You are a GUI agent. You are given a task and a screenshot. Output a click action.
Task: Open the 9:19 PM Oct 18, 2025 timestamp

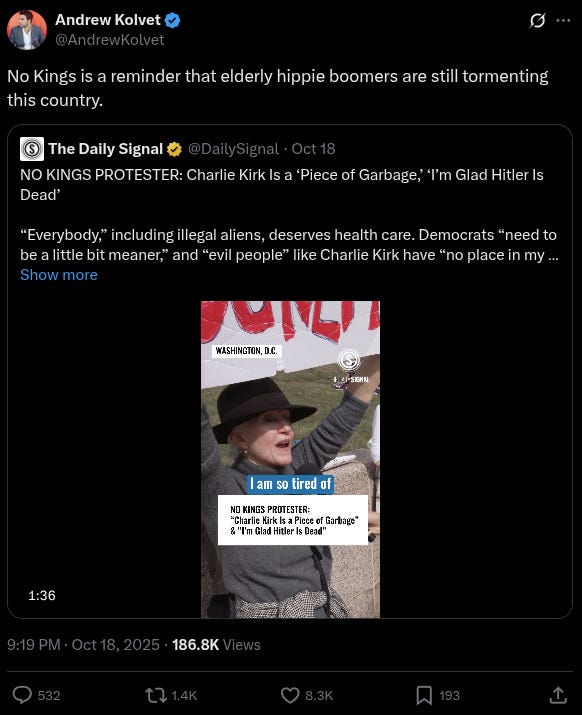83,644
